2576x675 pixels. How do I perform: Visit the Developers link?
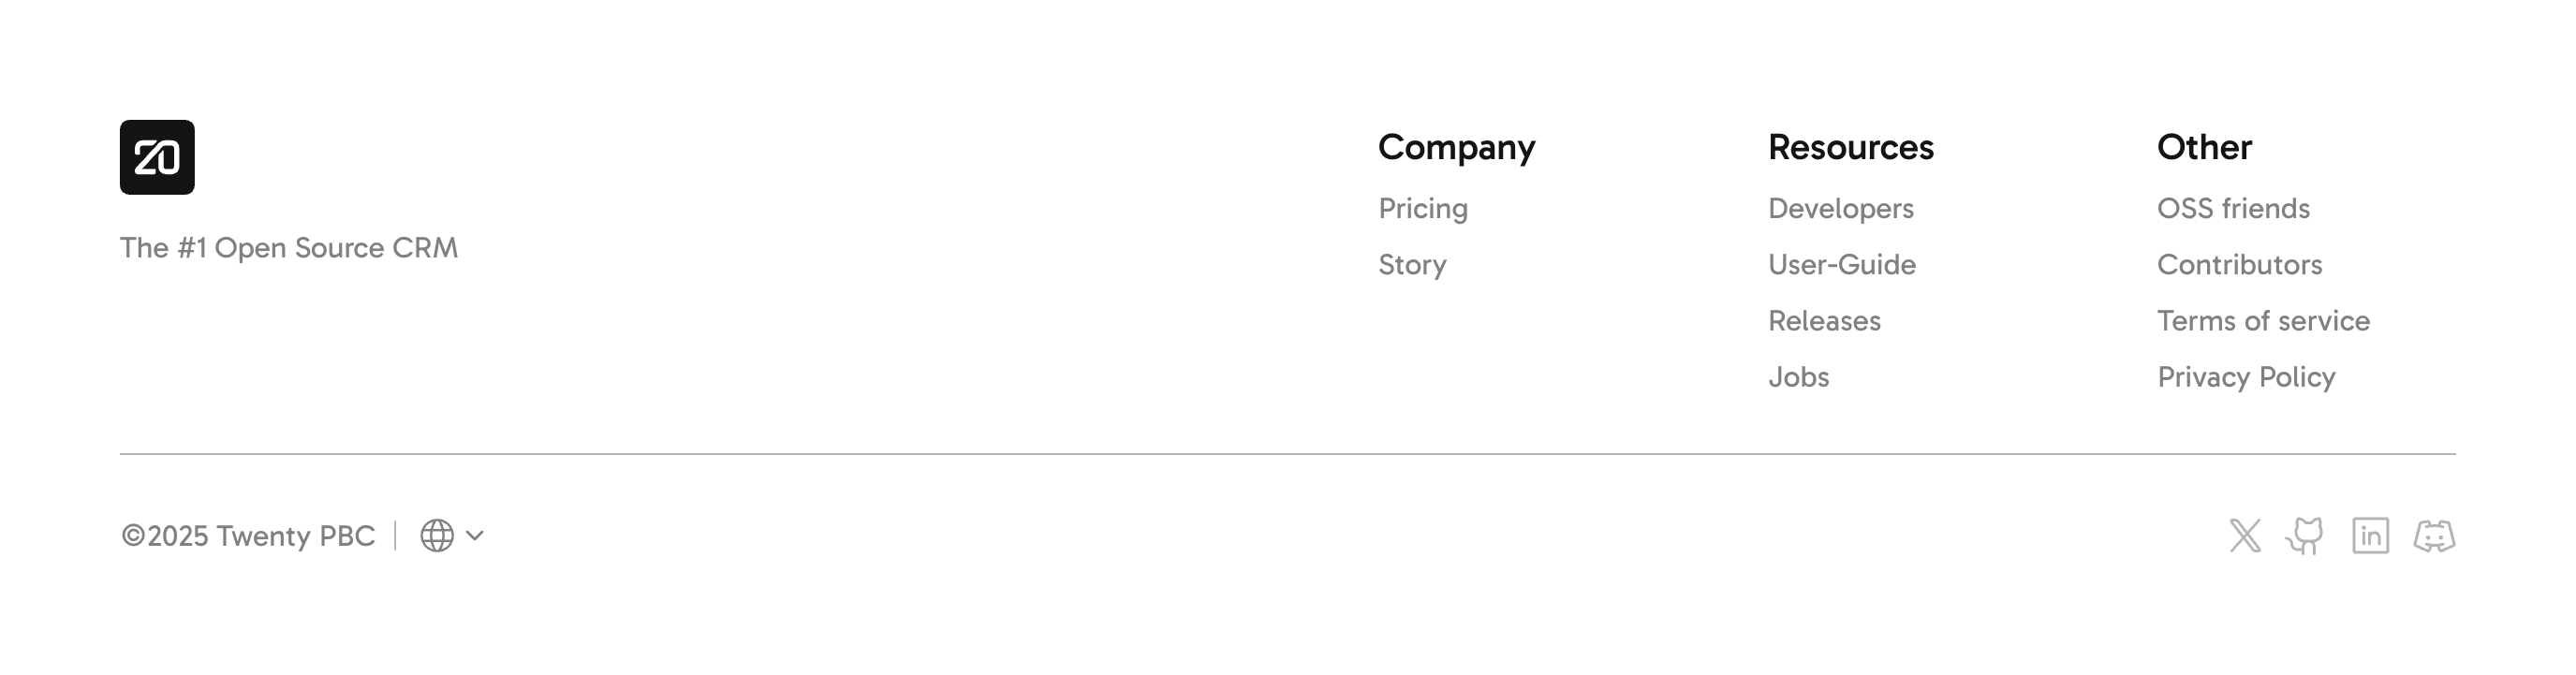coord(1840,208)
